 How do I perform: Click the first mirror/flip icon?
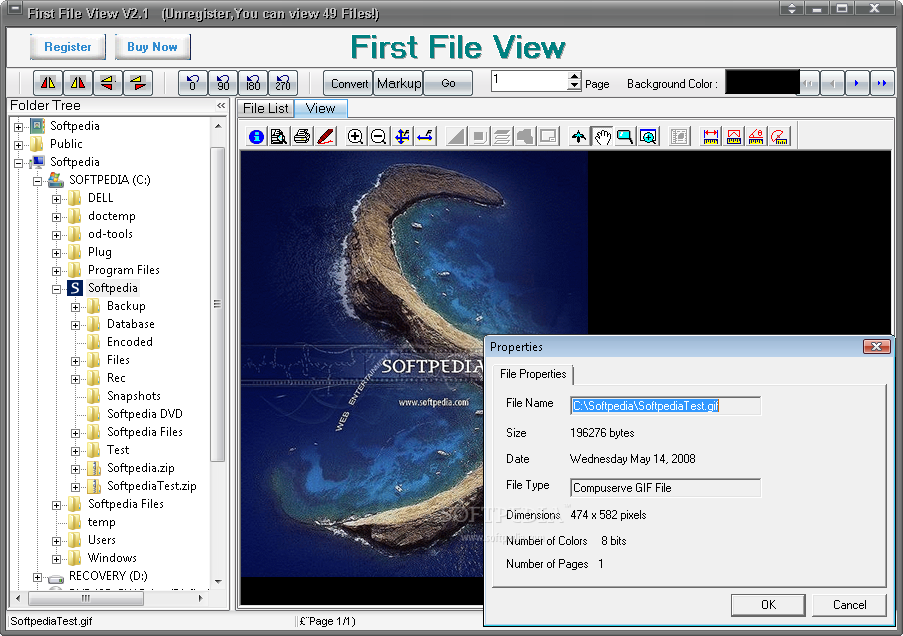(x=48, y=83)
